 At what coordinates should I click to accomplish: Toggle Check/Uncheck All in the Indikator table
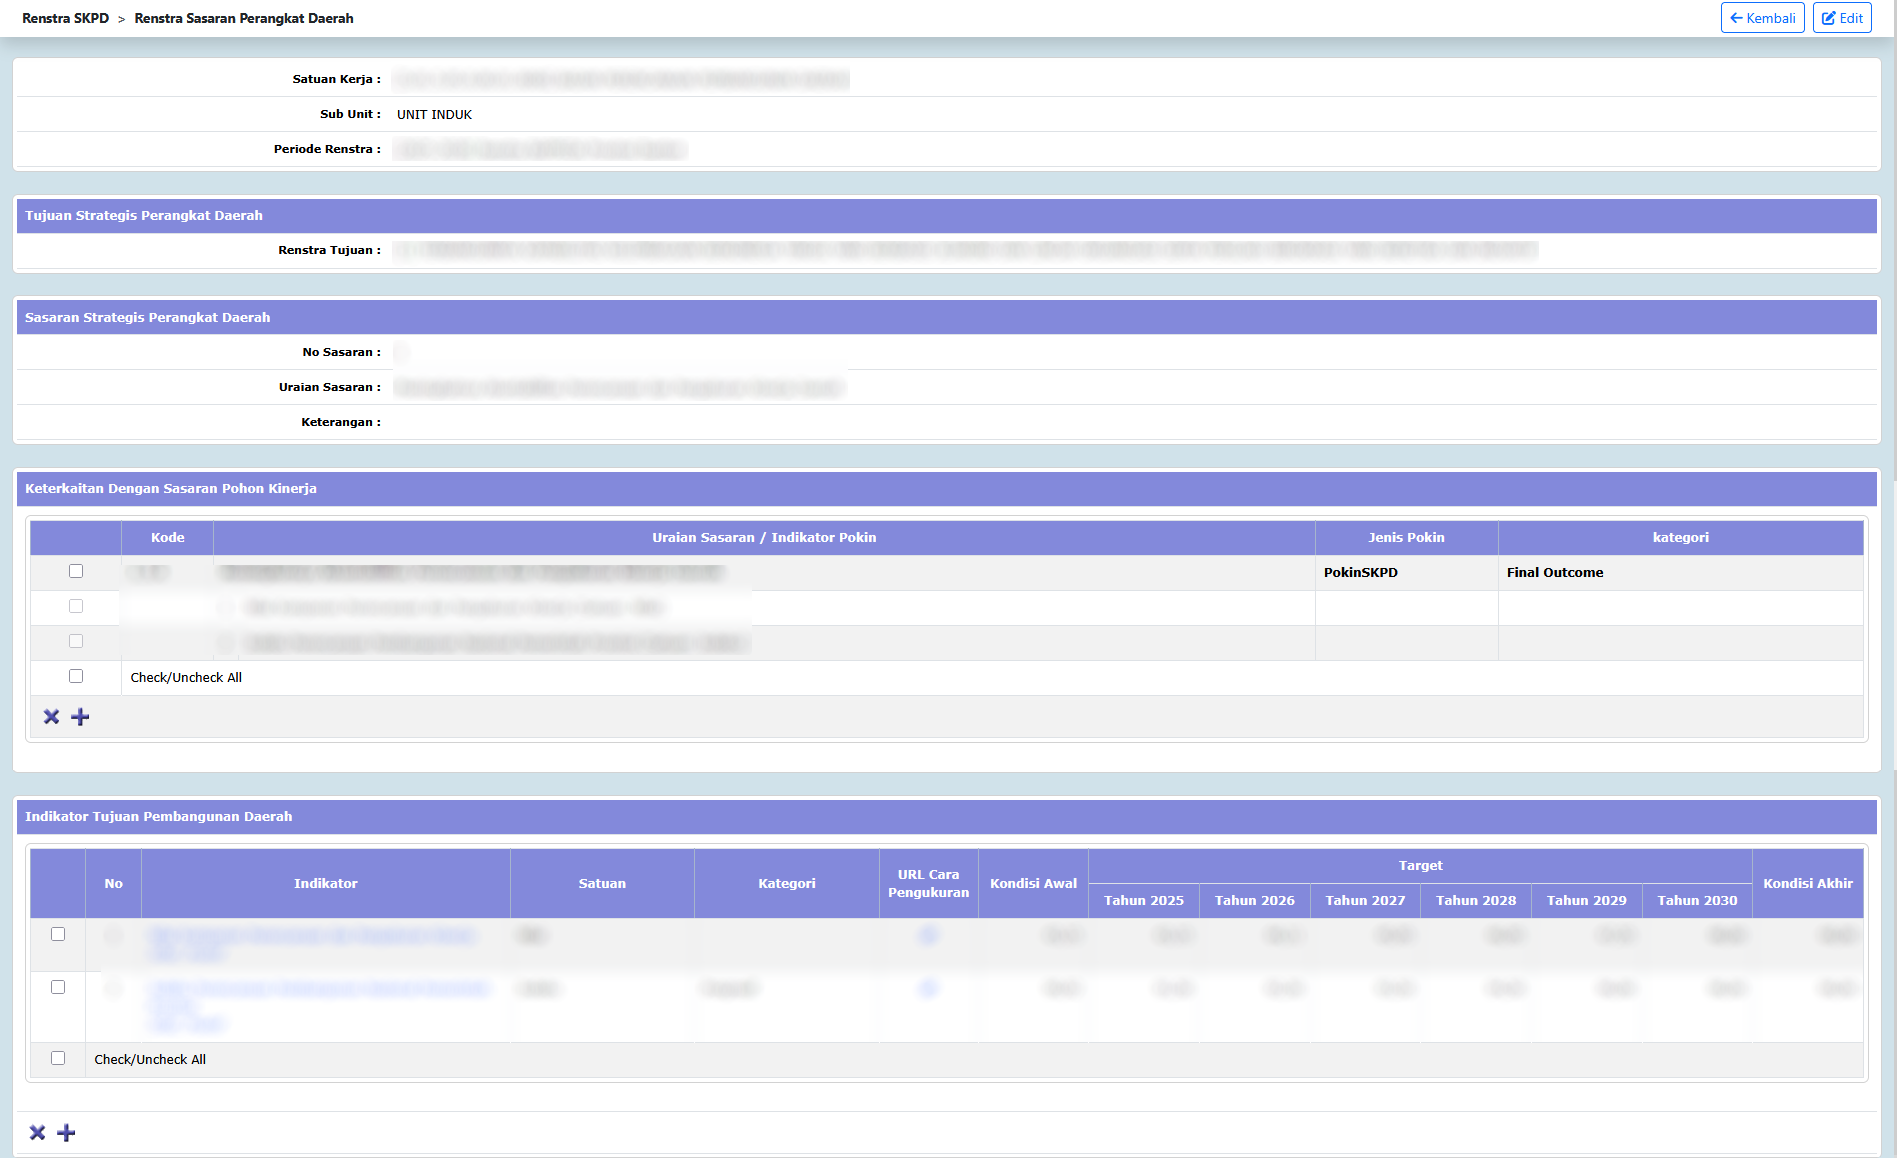[x=58, y=1059]
